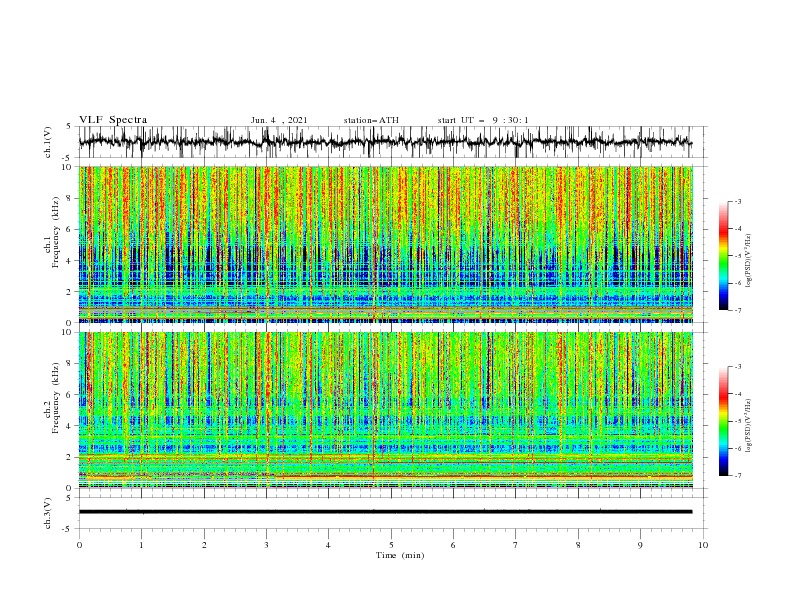Click time-axis tick label "2"
This screenshot has height=612, width=792.
coord(204,545)
